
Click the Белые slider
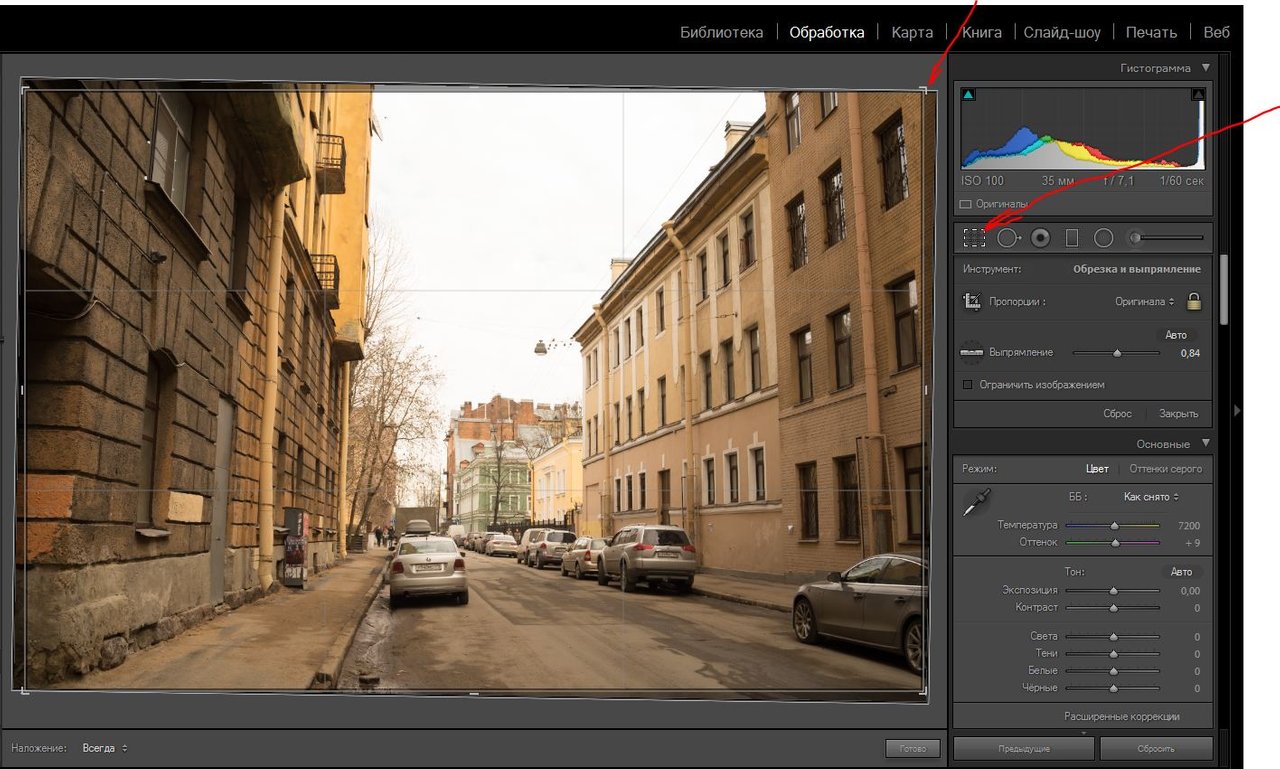[1112, 670]
